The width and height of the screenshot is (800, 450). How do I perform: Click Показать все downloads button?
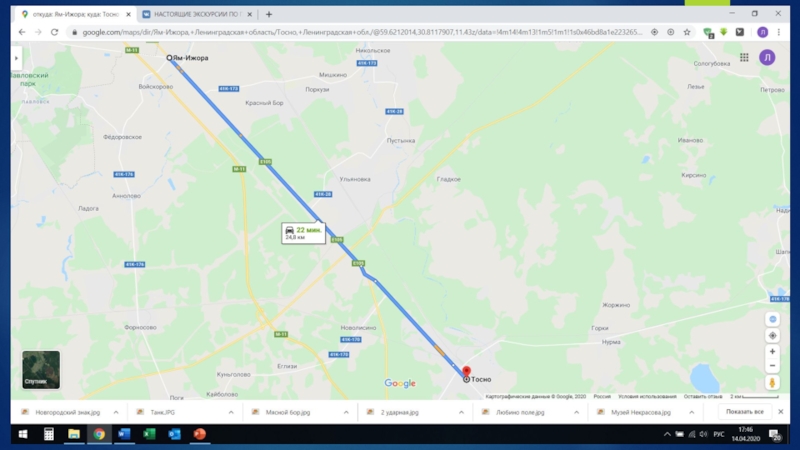tap(744, 412)
